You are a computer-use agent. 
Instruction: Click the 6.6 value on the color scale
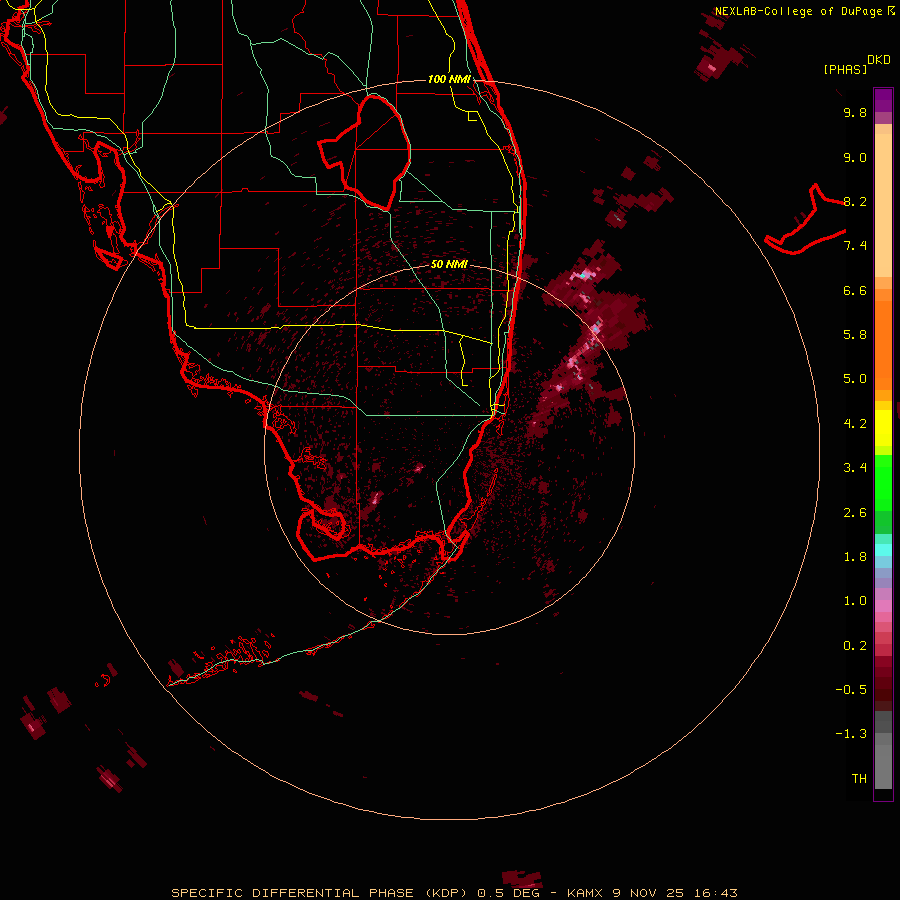855,290
